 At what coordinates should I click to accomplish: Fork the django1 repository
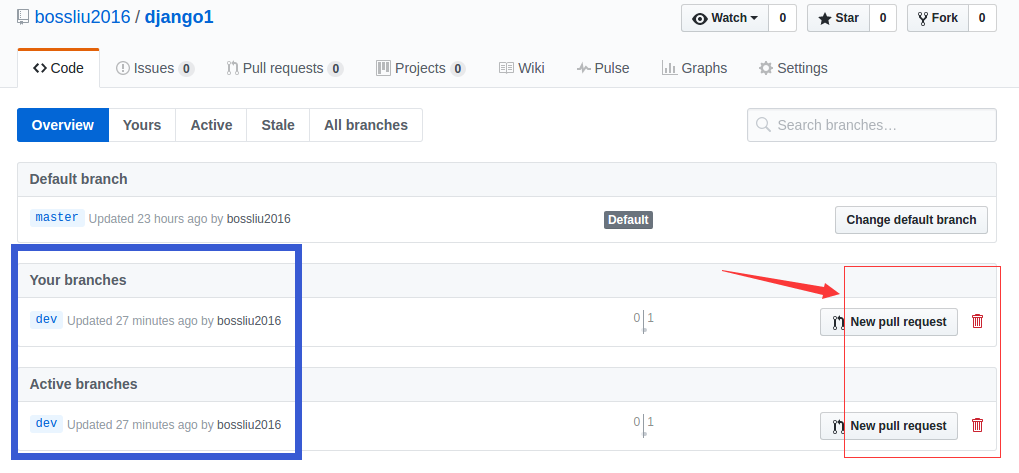click(x=937, y=18)
